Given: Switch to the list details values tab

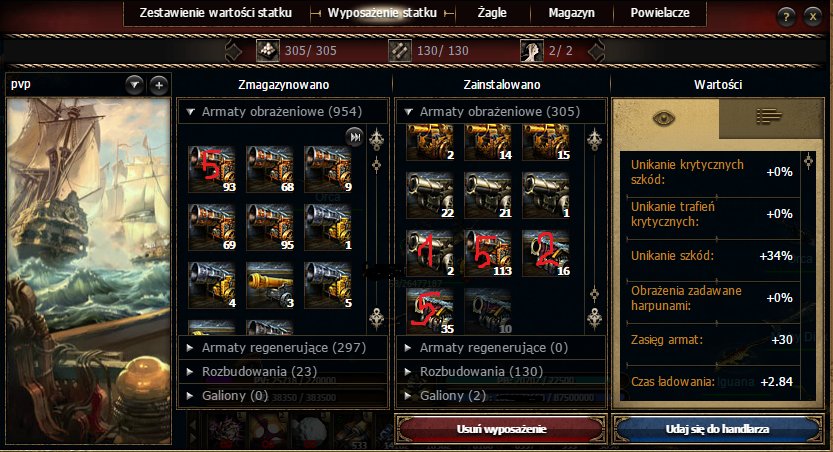Looking at the screenshot, I should pos(769,116).
